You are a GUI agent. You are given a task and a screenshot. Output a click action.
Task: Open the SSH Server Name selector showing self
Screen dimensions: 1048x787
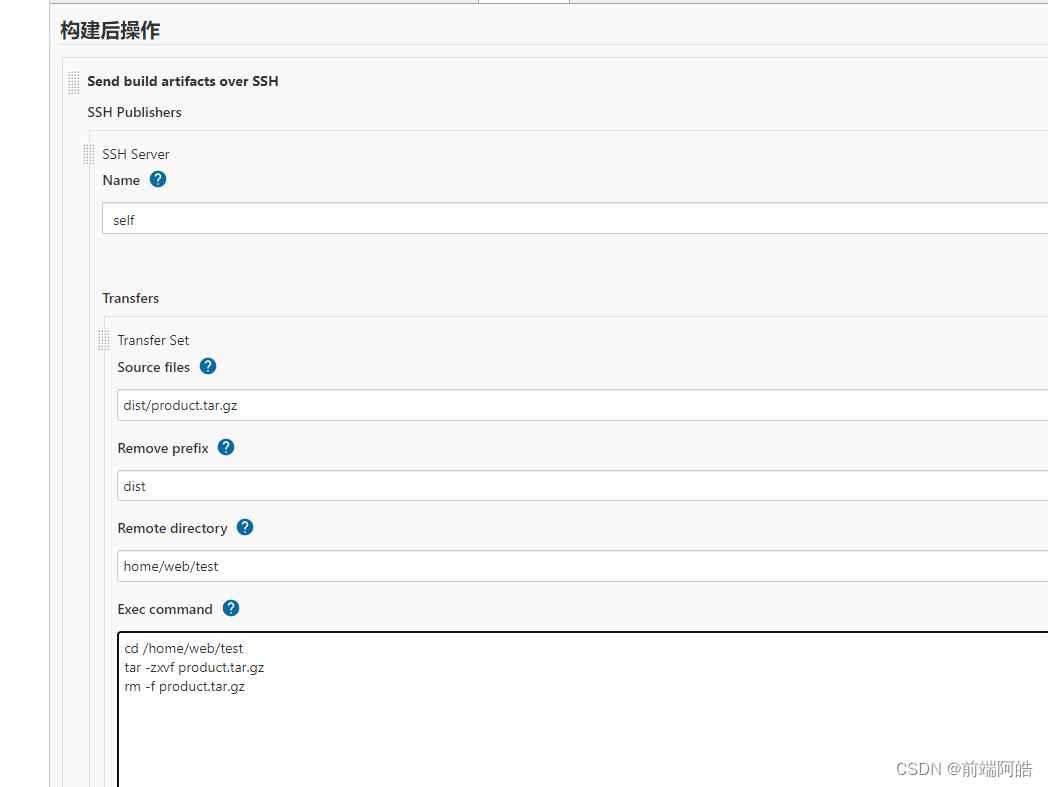coord(575,219)
